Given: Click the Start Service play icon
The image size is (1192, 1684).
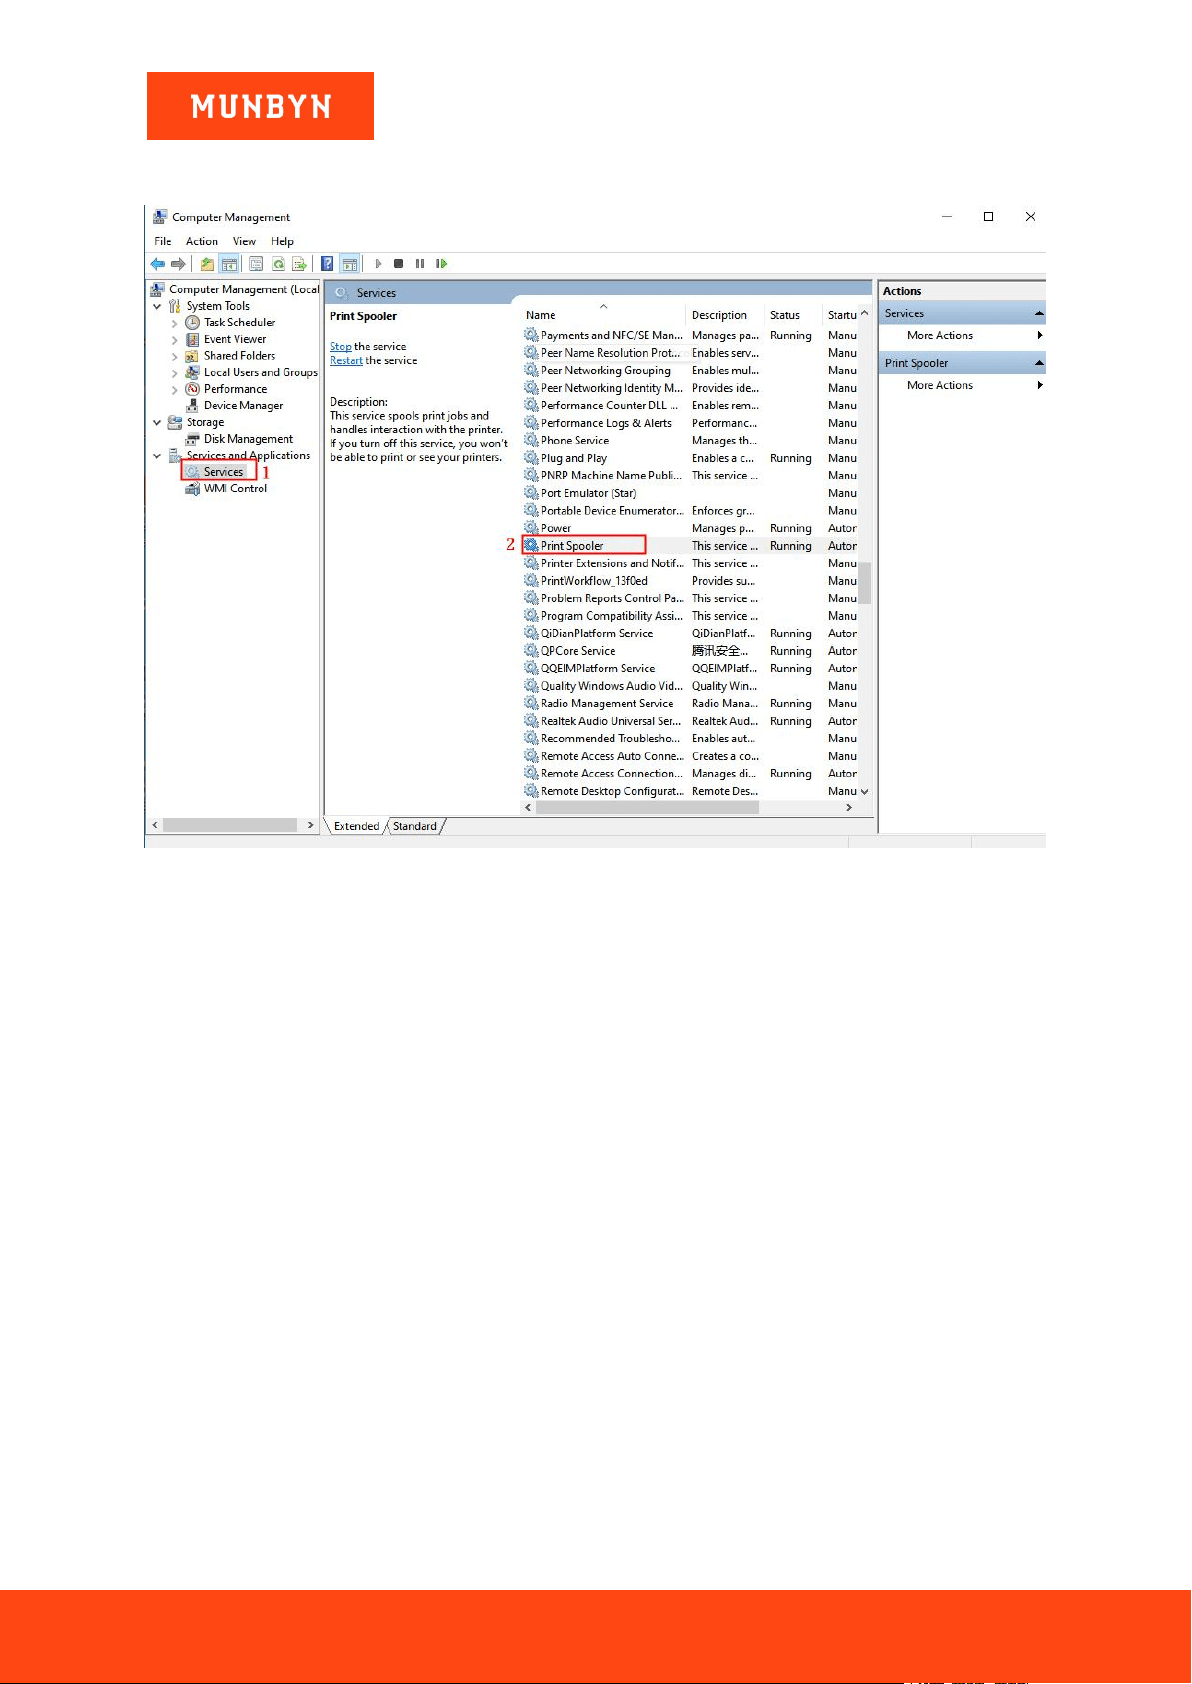Looking at the screenshot, I should tap(378, 264).
